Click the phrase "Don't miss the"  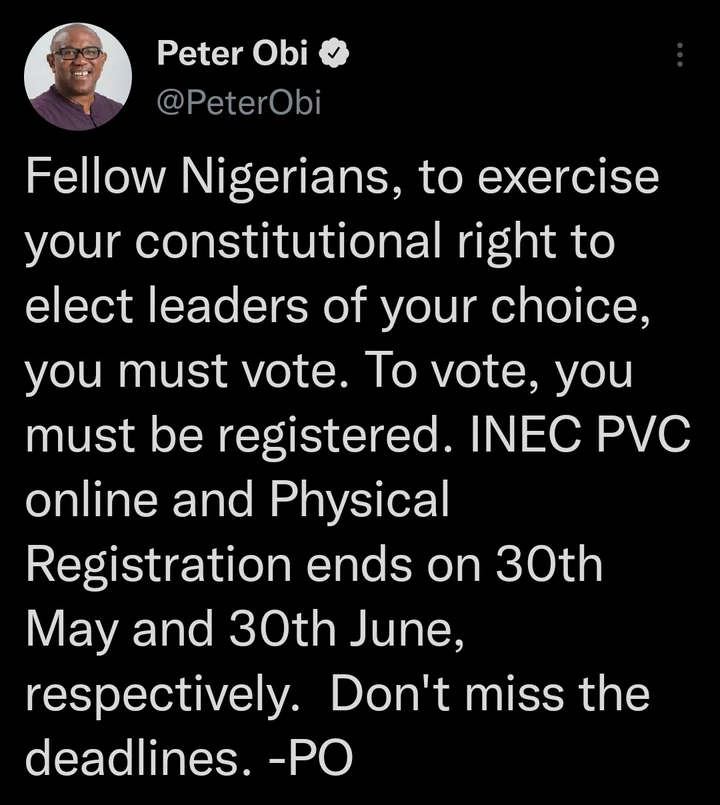(x=490, y=695)
